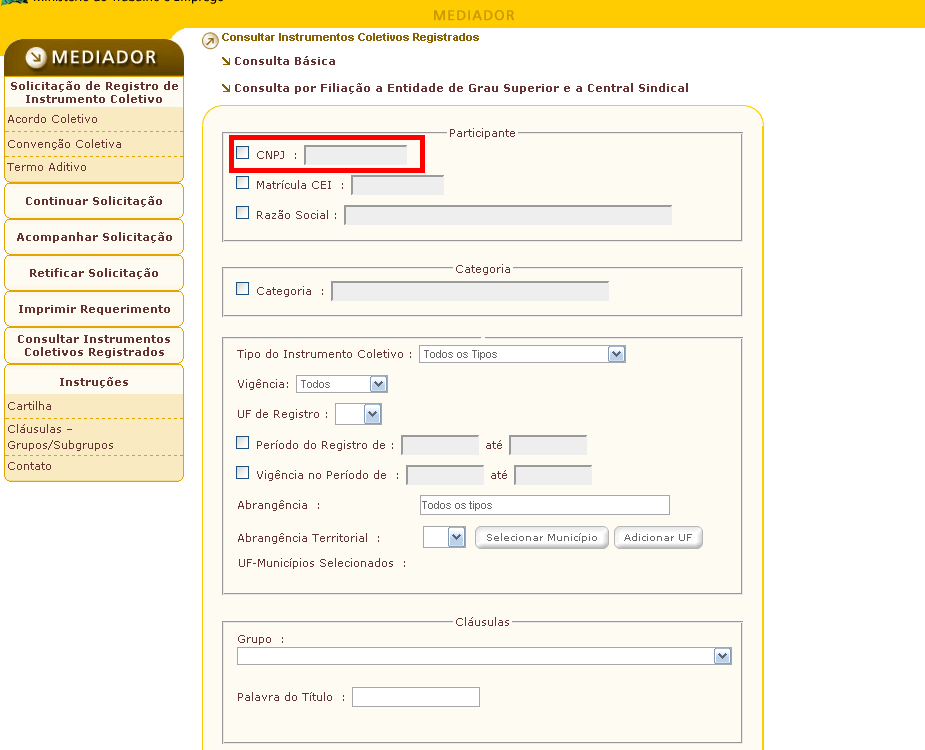This screenshot has width=925, height=750.
Task: Tick the Matrícula CEI checkbox
Action: click(243, 183)
